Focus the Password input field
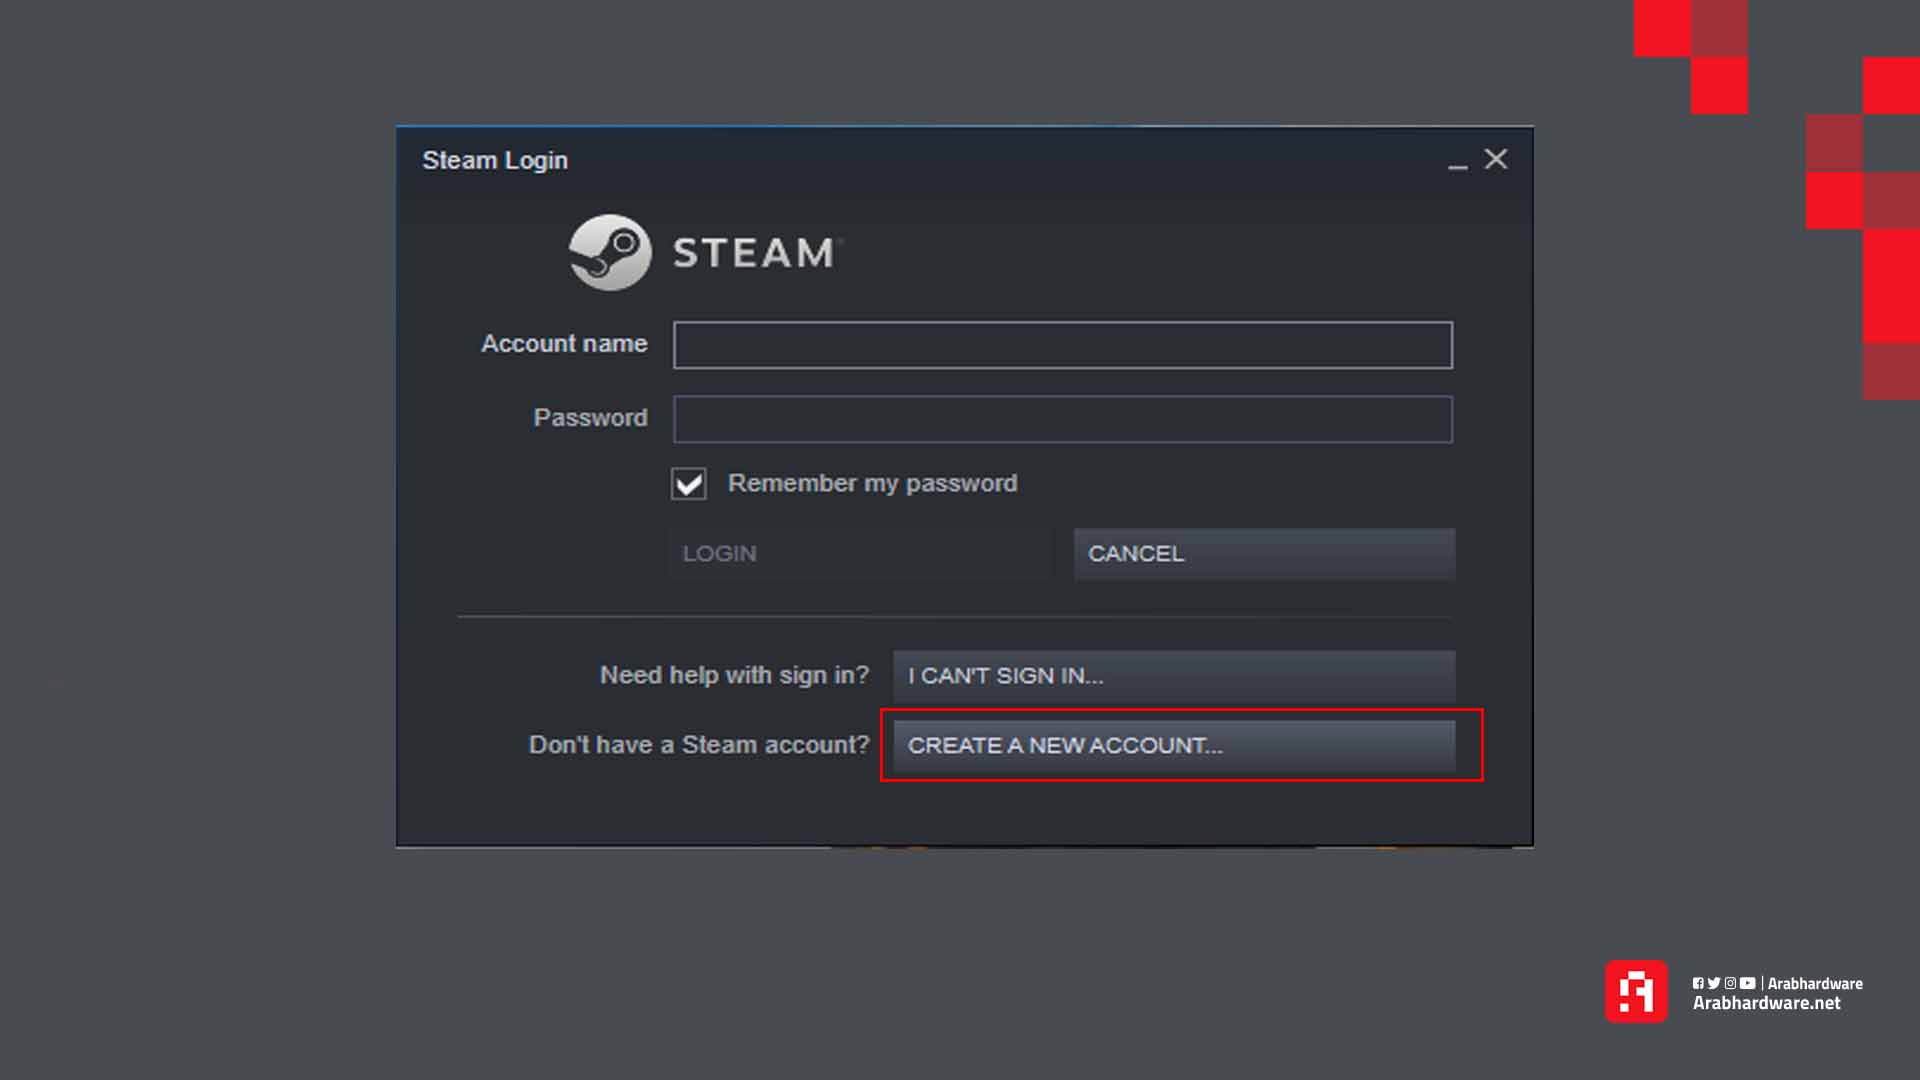 click(1062, 419)
